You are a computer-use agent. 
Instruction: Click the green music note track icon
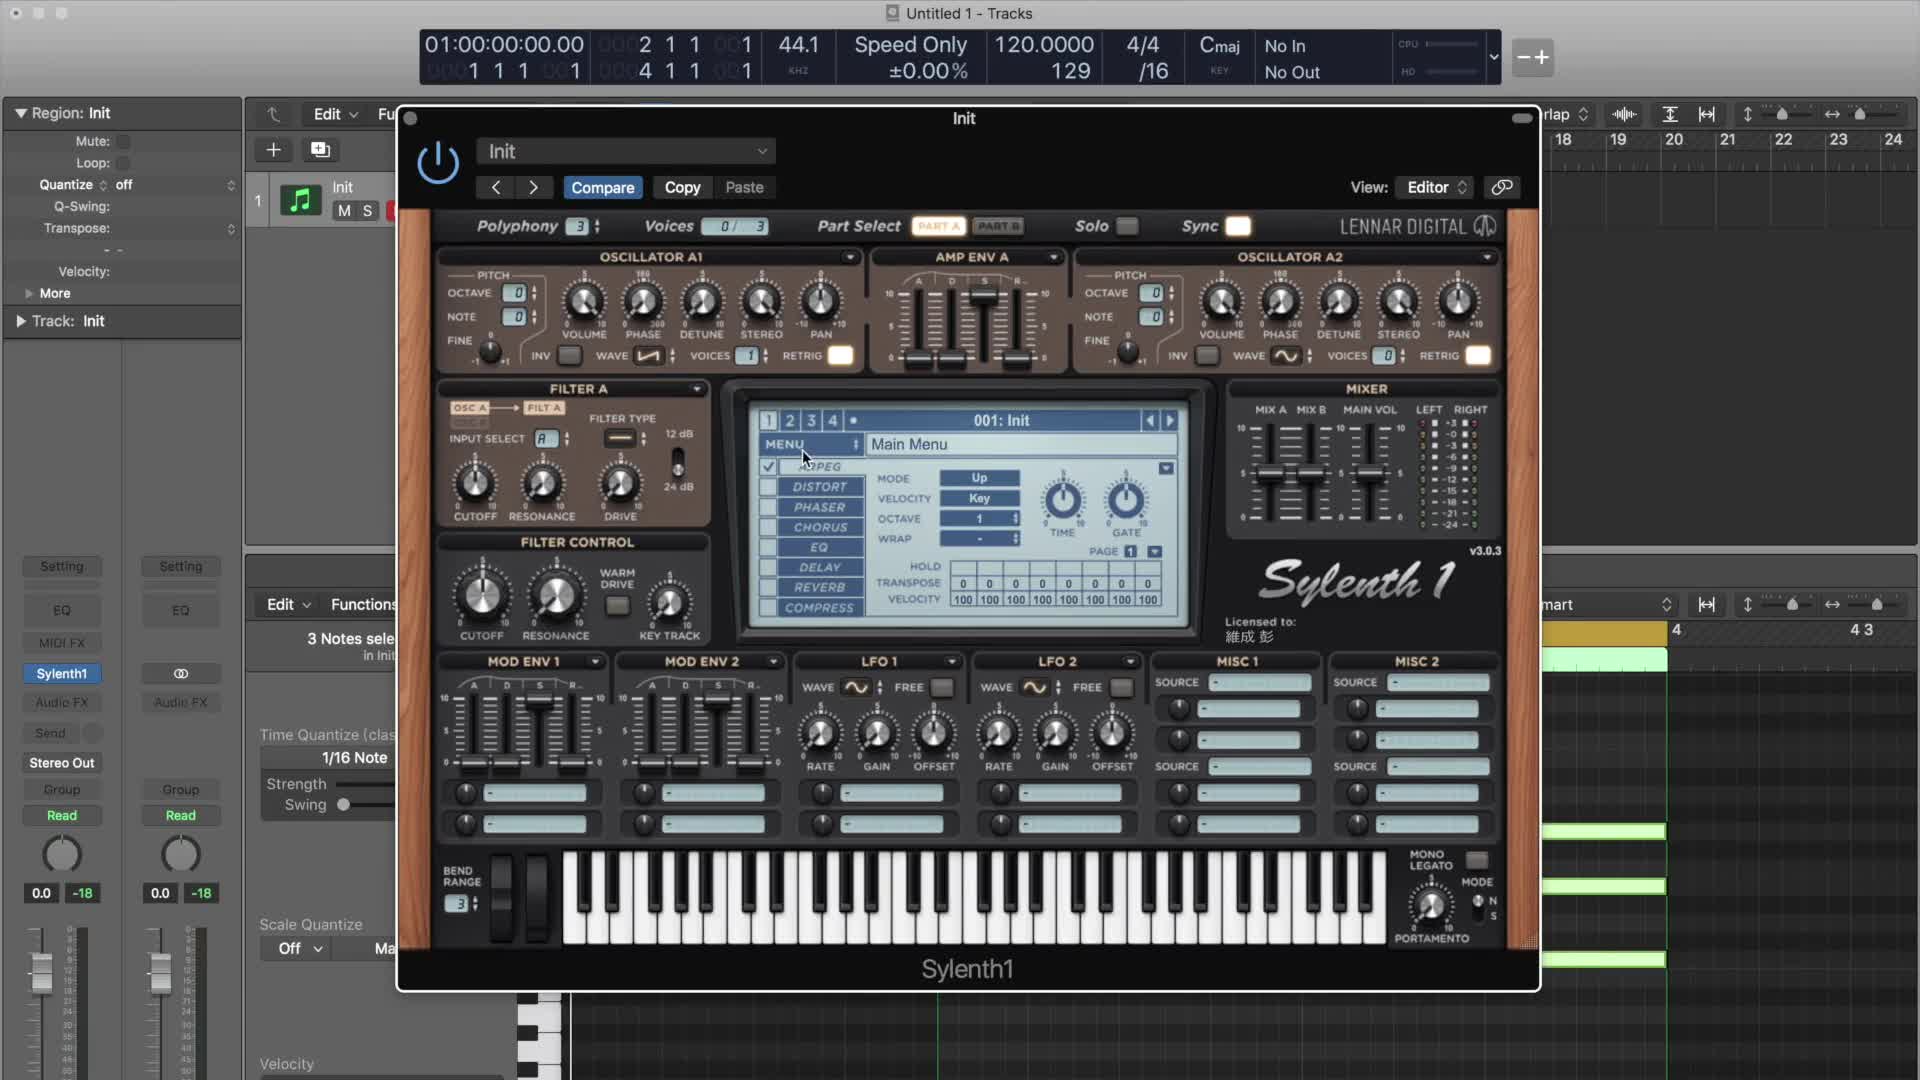tap(299, 200)
